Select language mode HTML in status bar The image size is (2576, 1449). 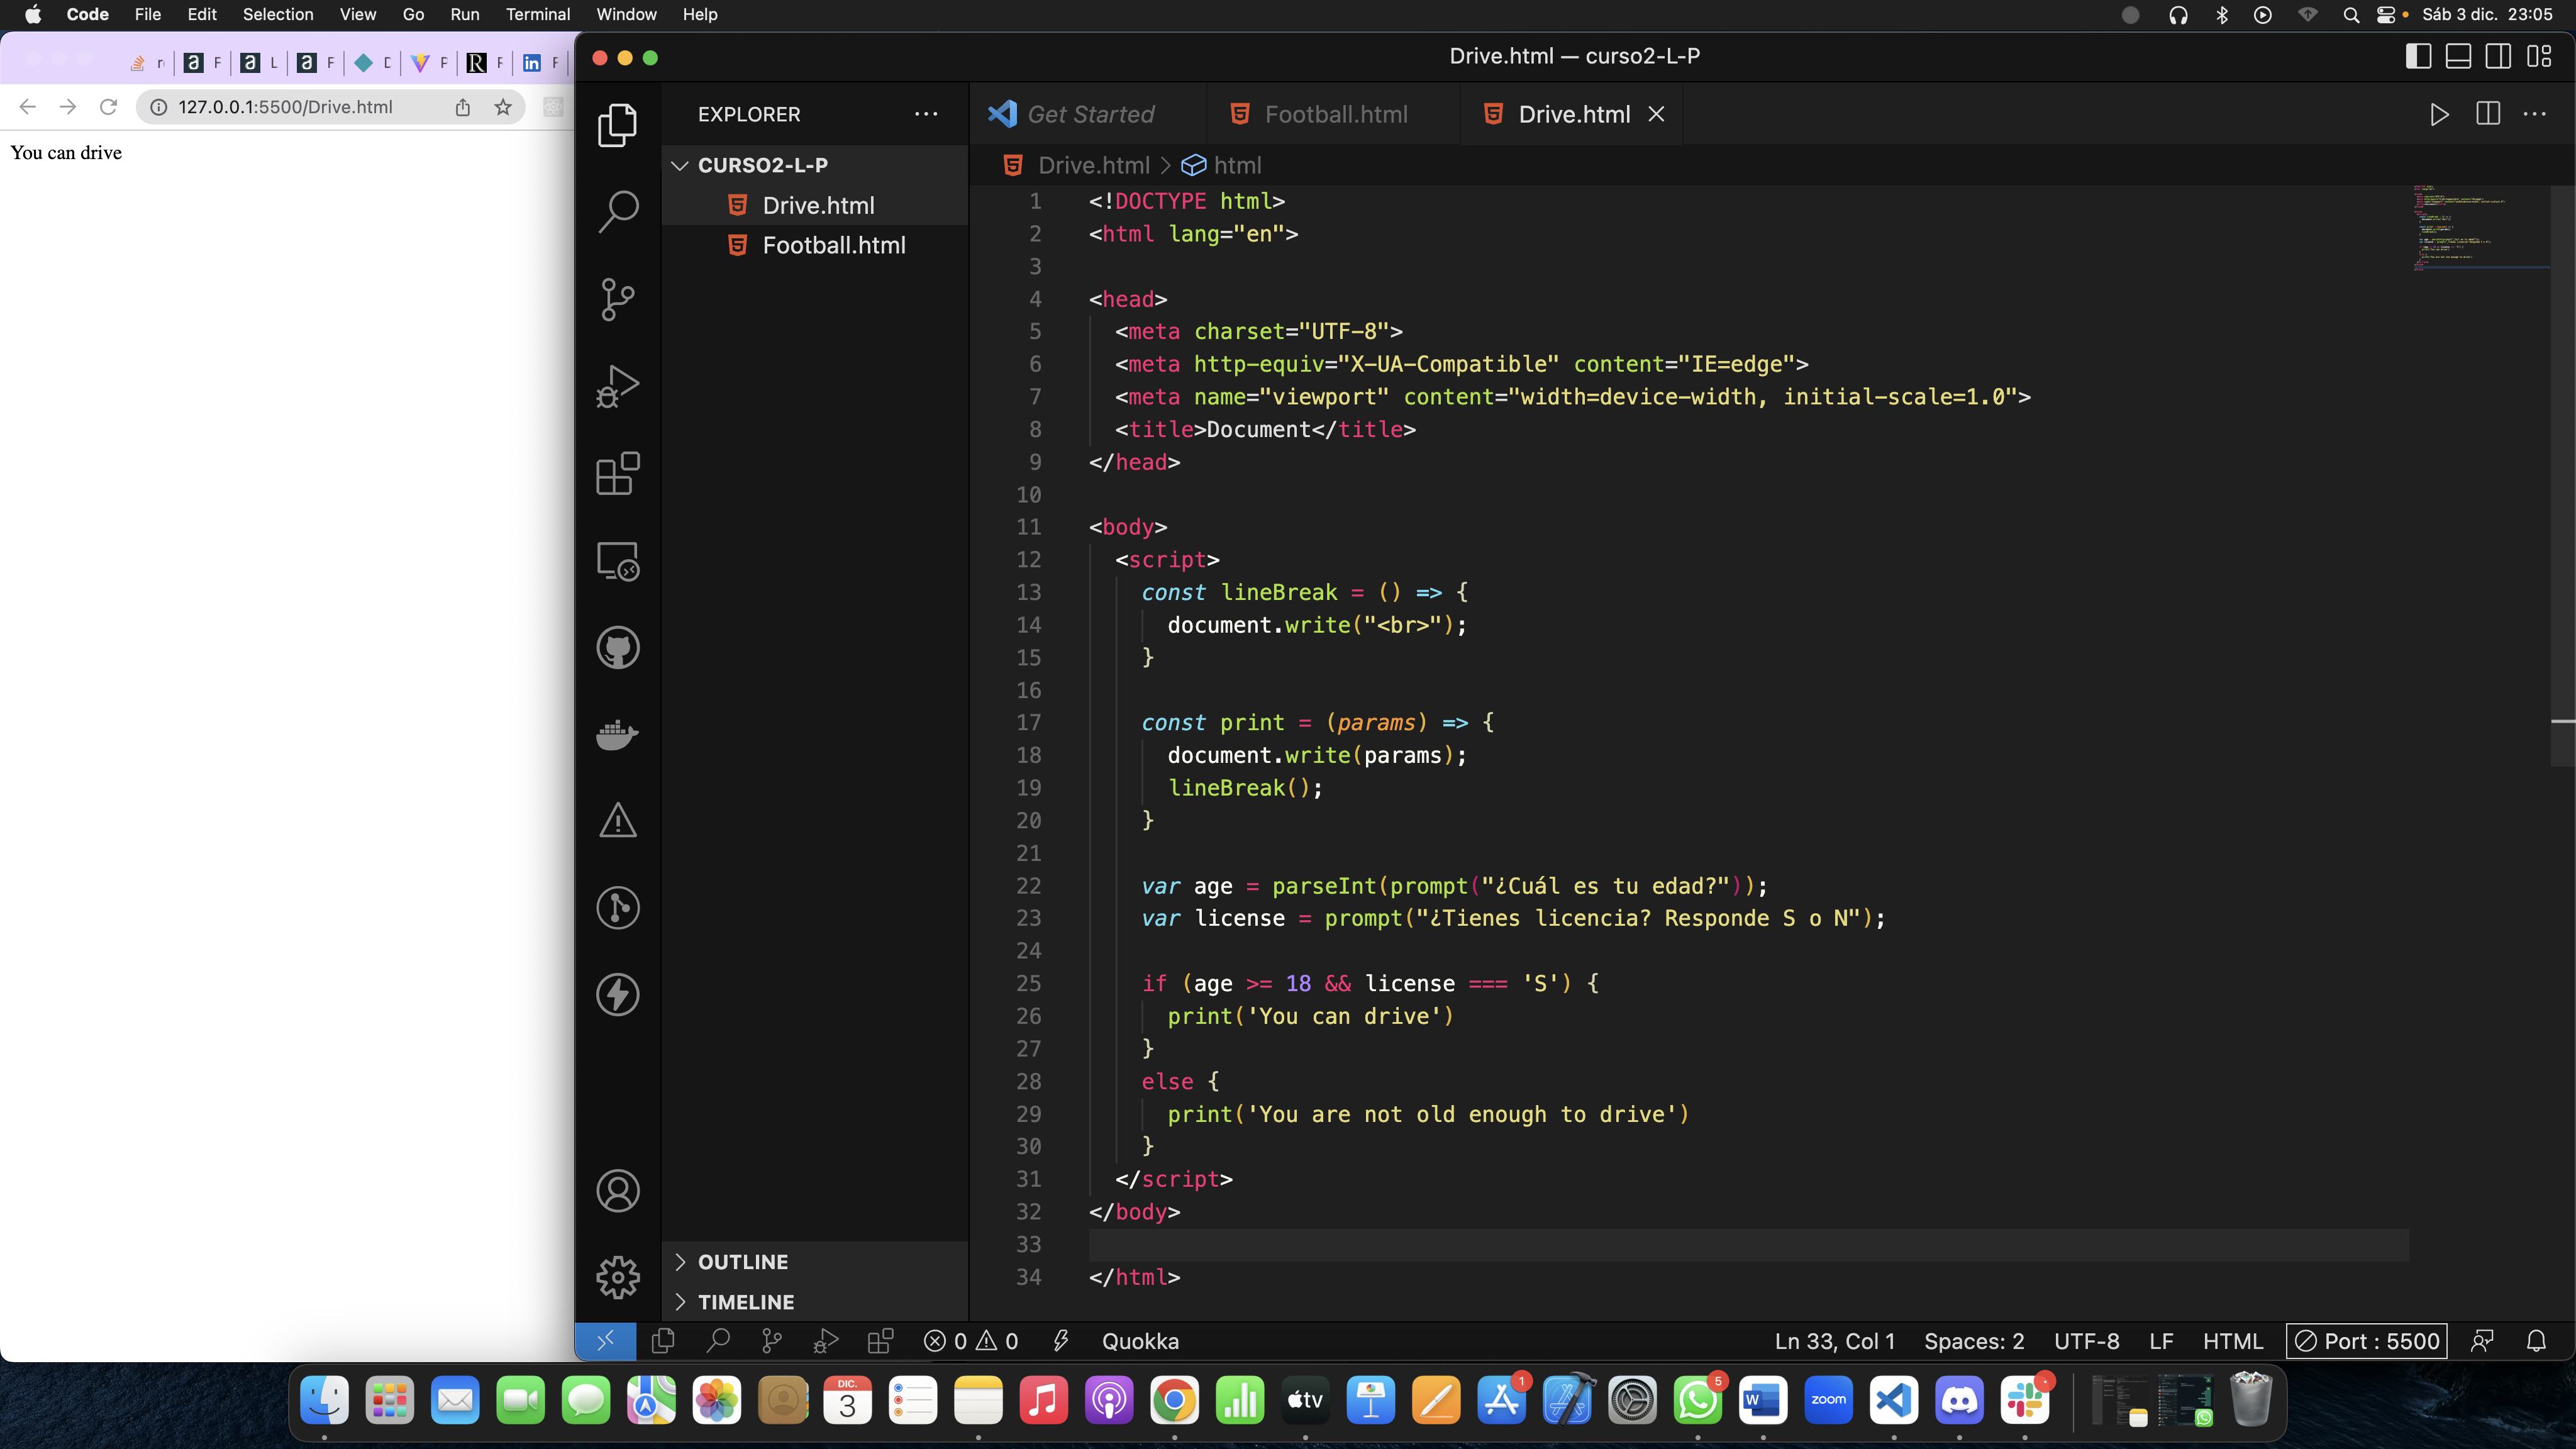point(2232,1341)
